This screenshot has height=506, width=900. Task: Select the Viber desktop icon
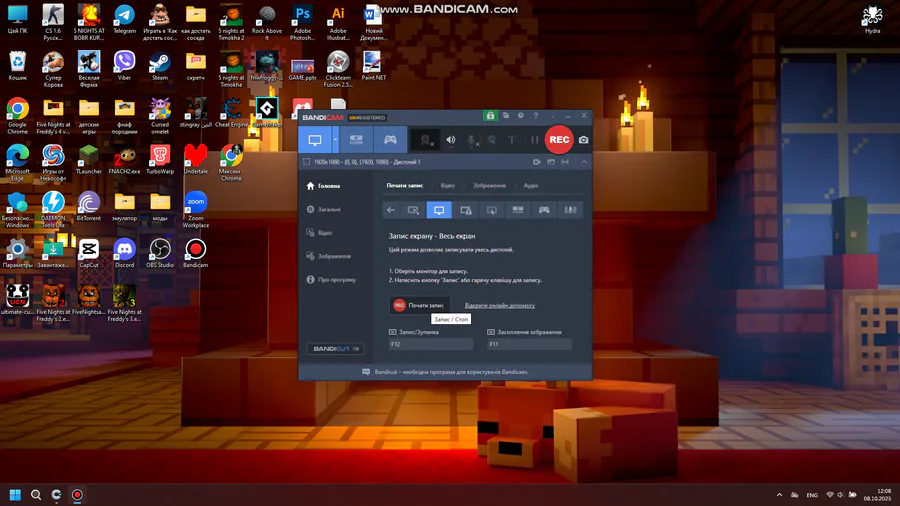point(125,67)
